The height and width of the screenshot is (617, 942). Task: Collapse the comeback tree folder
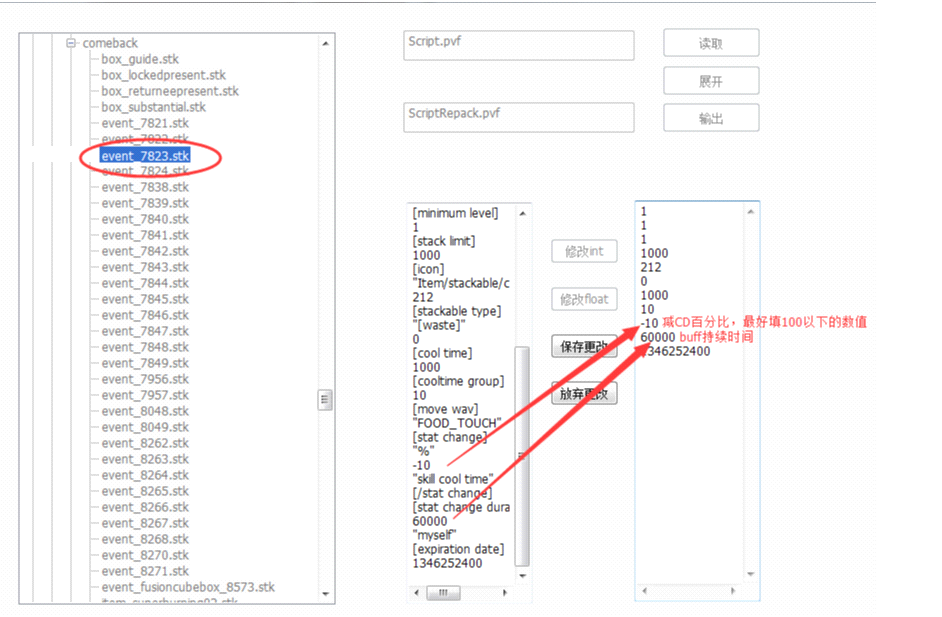tap(72, 43)
